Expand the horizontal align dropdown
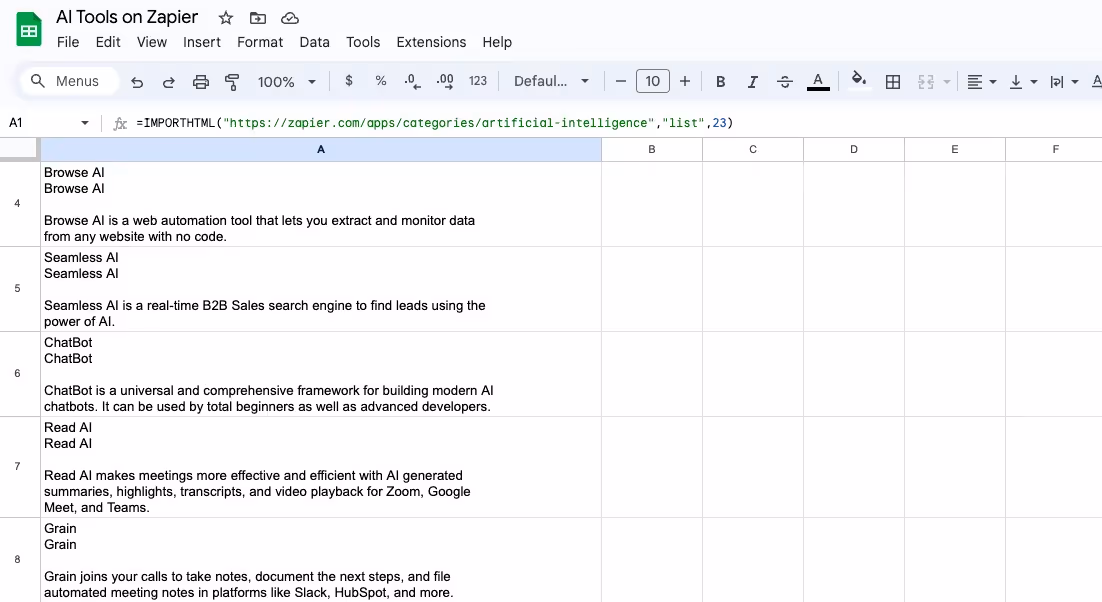This screenshot has height=602, width=1102. coord(992,82)
